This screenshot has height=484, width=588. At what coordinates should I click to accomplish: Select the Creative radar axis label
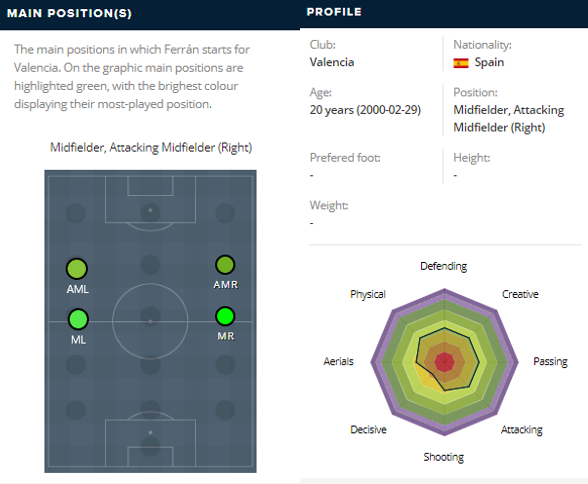(x=520, y=294)
